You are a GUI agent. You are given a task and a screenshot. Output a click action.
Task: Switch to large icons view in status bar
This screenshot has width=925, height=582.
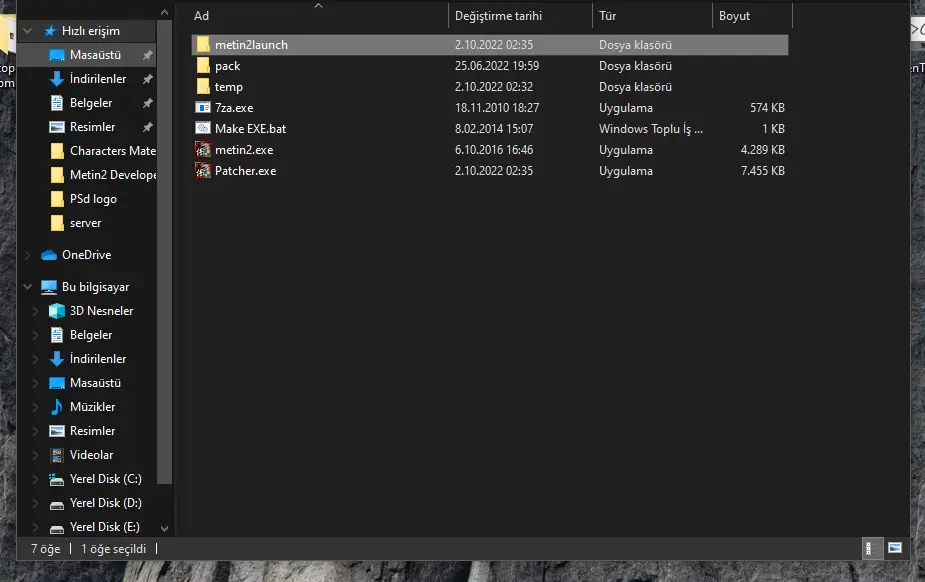click(x=895, y=548)
